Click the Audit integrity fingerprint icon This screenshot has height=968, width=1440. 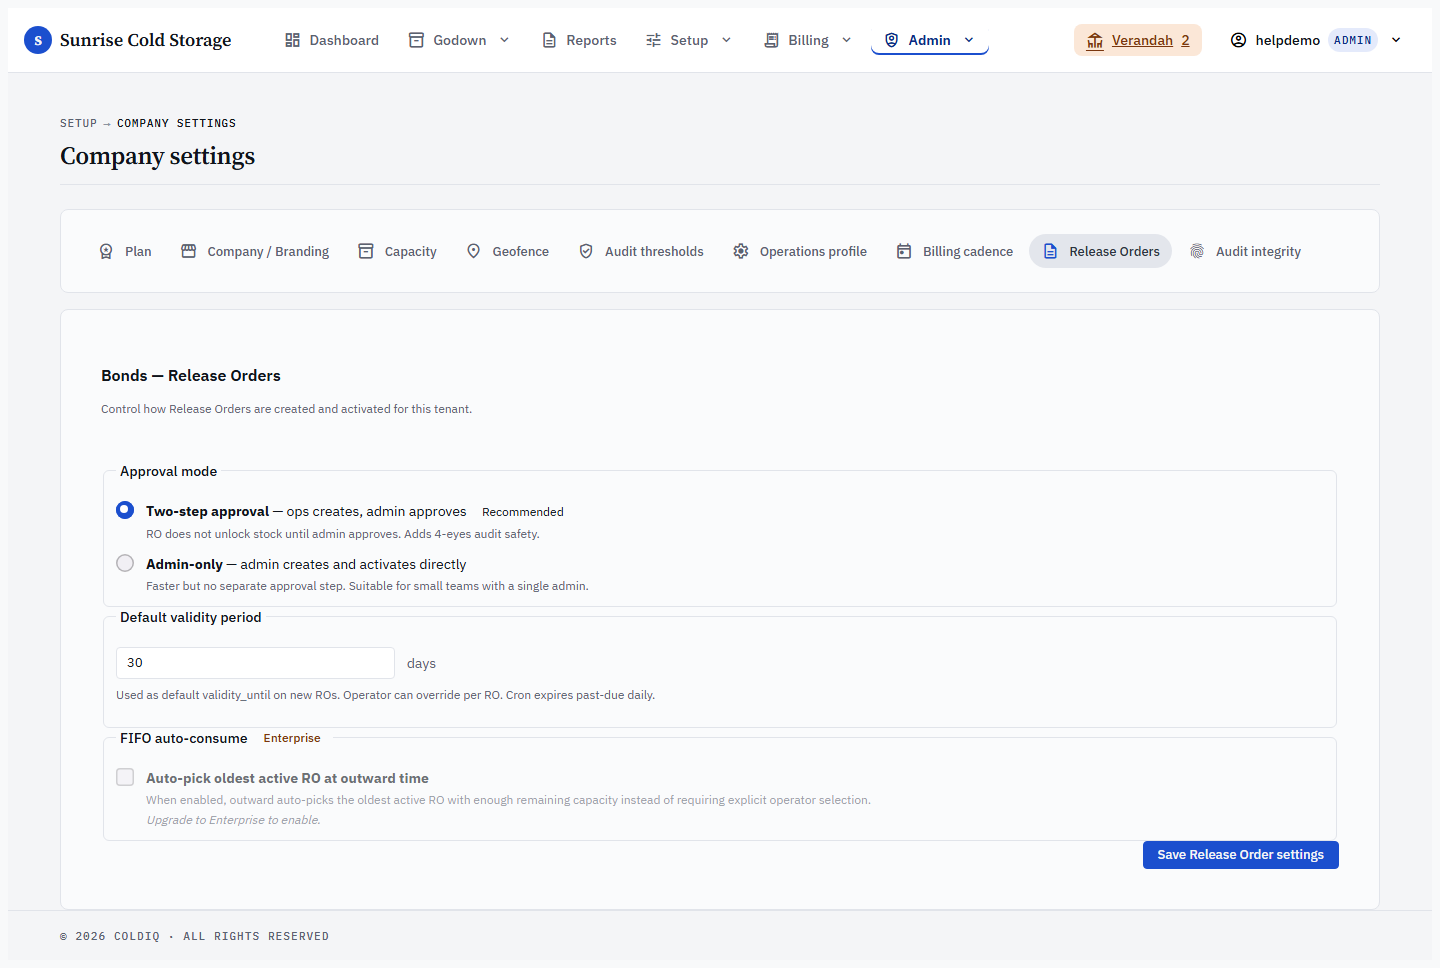tap(1197, 251)
